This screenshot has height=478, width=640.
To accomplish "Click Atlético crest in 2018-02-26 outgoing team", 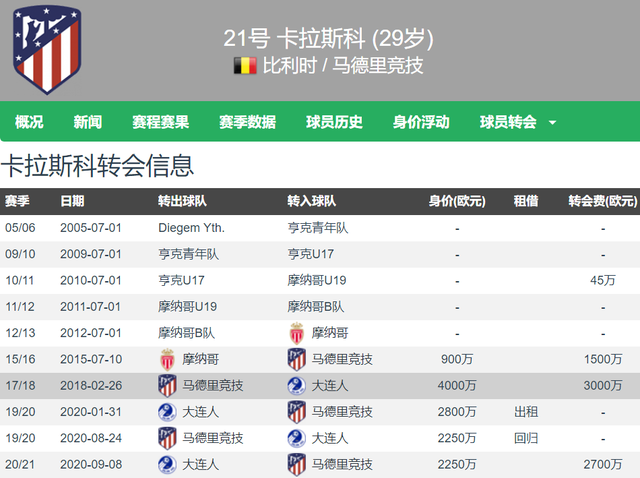I will click(168, 385).
